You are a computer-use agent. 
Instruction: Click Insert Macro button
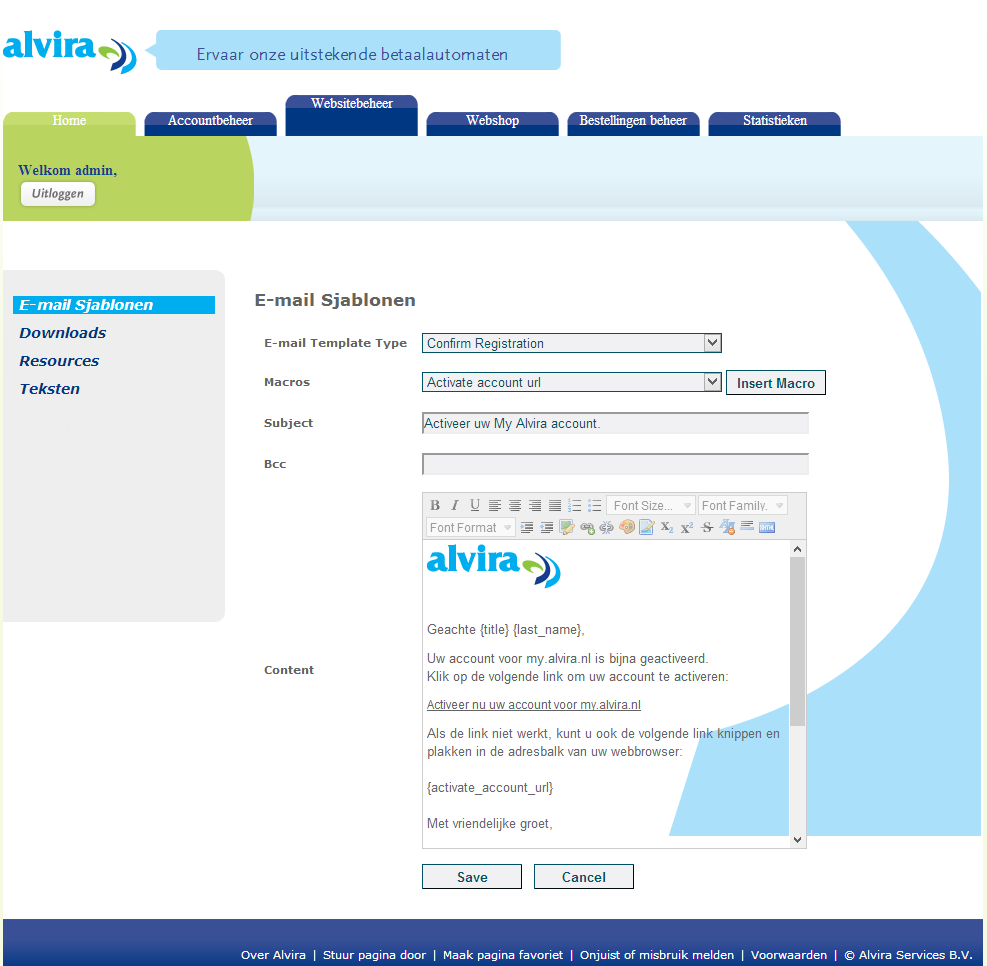point(776,383)
